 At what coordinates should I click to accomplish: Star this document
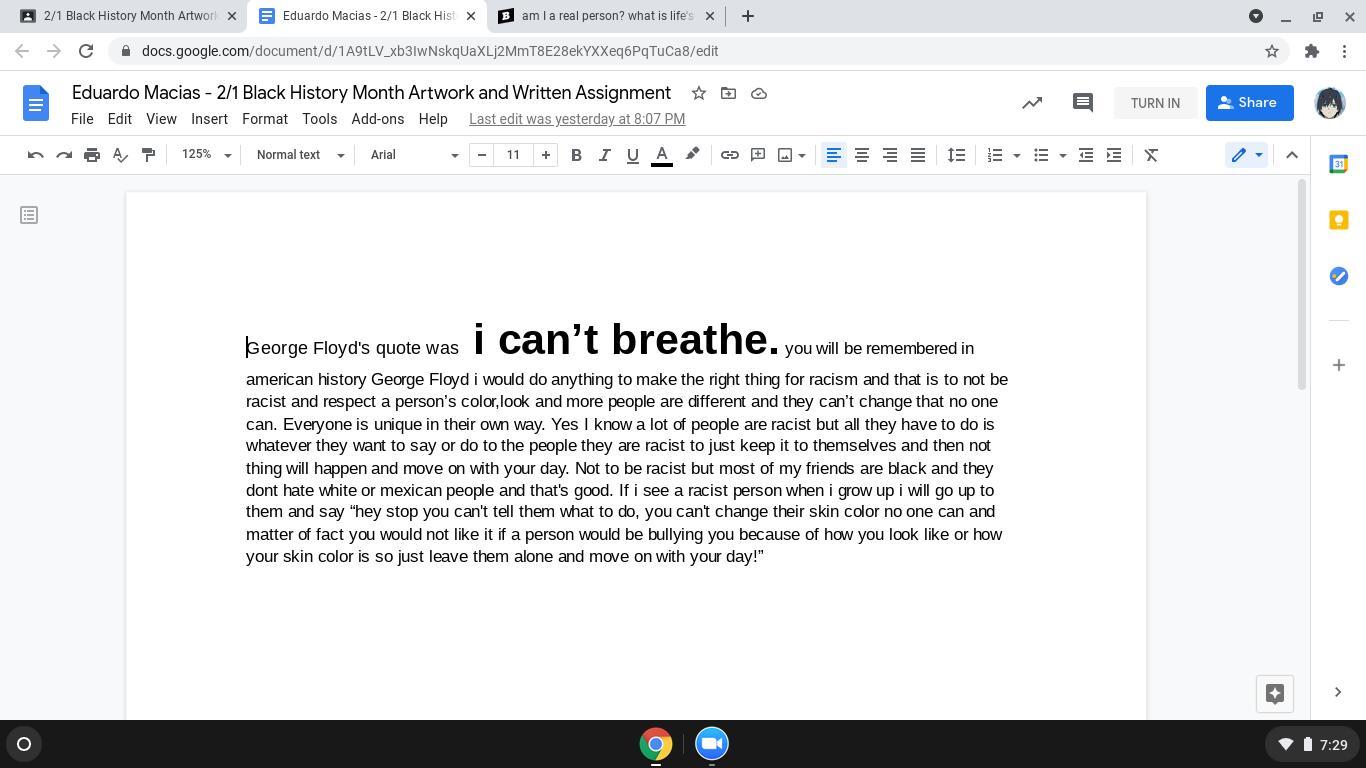699,93
